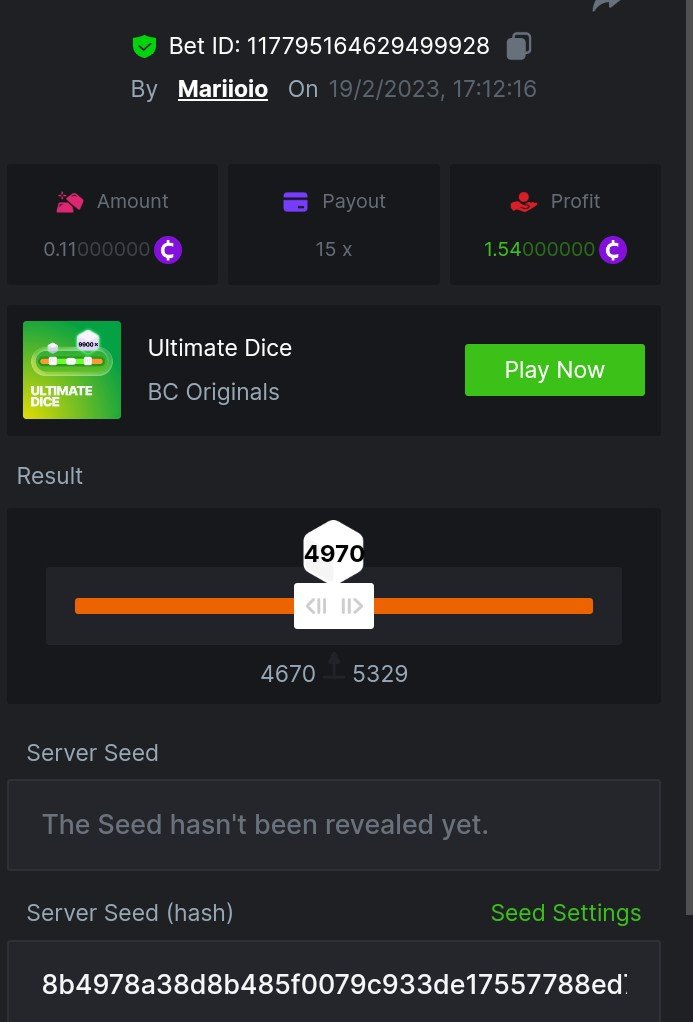Click the hexagon result marker 4970

pyautogui.click(x=334, y=552)
